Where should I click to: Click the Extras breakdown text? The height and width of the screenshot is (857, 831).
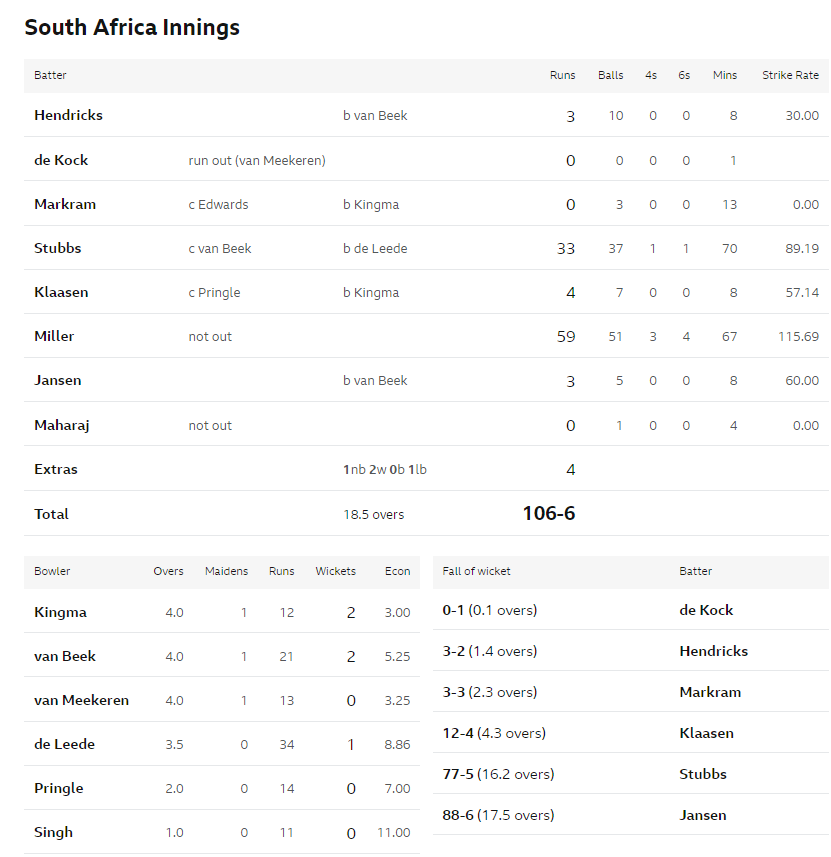(385, 469)
